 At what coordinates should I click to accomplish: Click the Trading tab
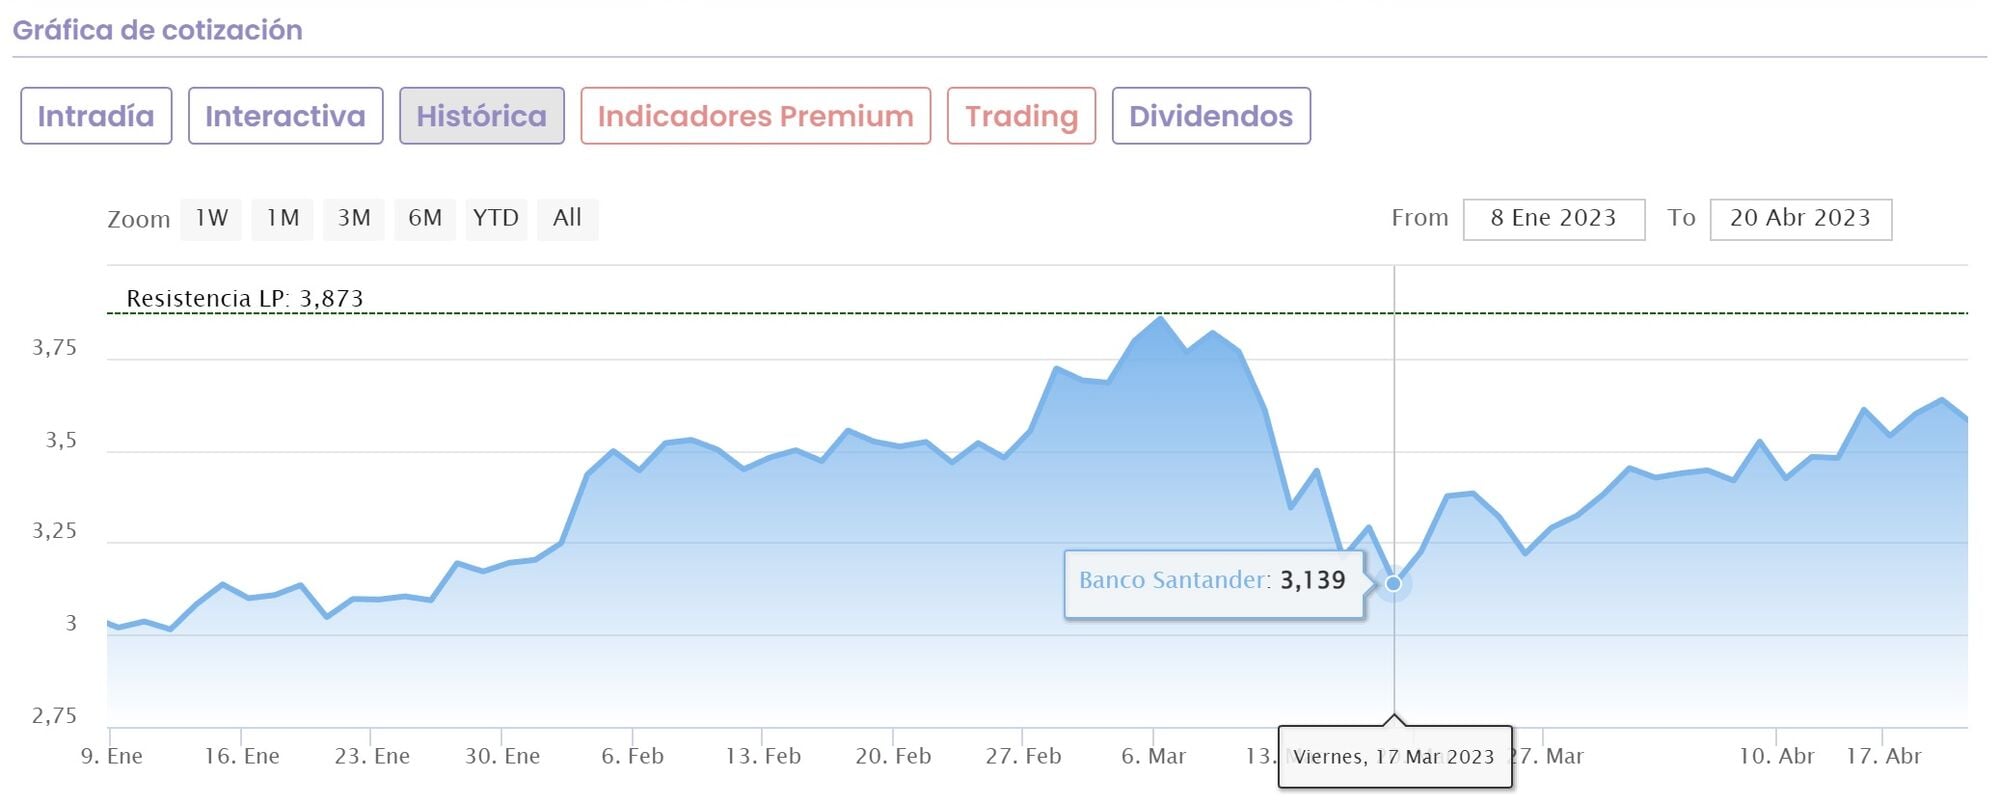click(1021, 116)
